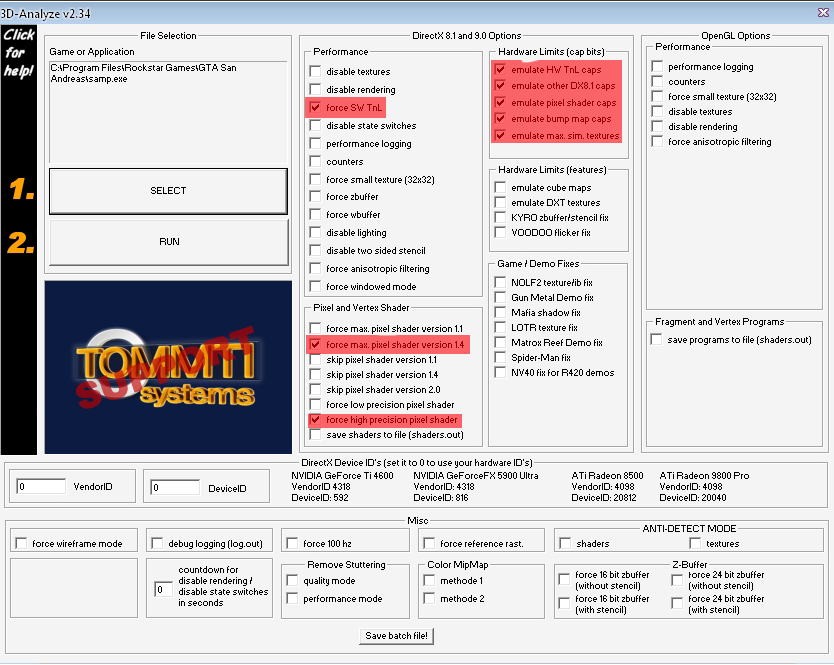Screen dimensions: 834x665
Task: Uncheck force SW TnL option
Action: tap(316, 108)
